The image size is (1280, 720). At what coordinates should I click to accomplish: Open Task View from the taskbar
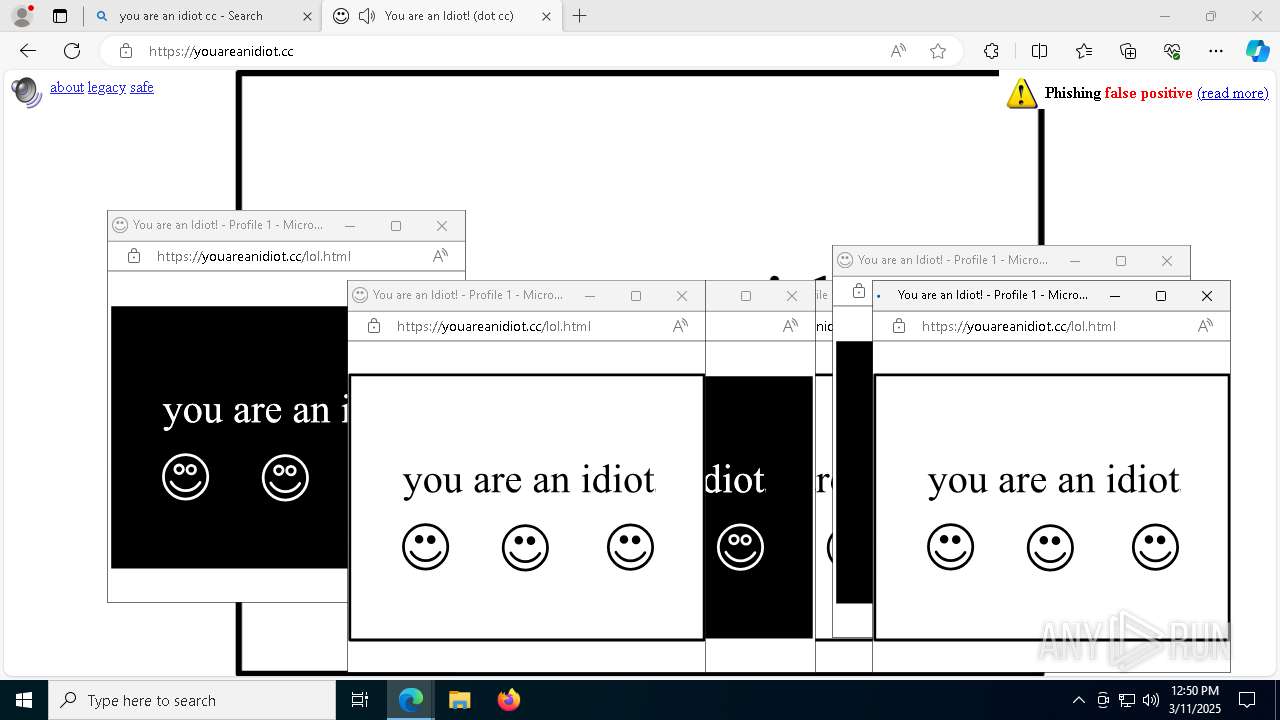pos(360,700)
